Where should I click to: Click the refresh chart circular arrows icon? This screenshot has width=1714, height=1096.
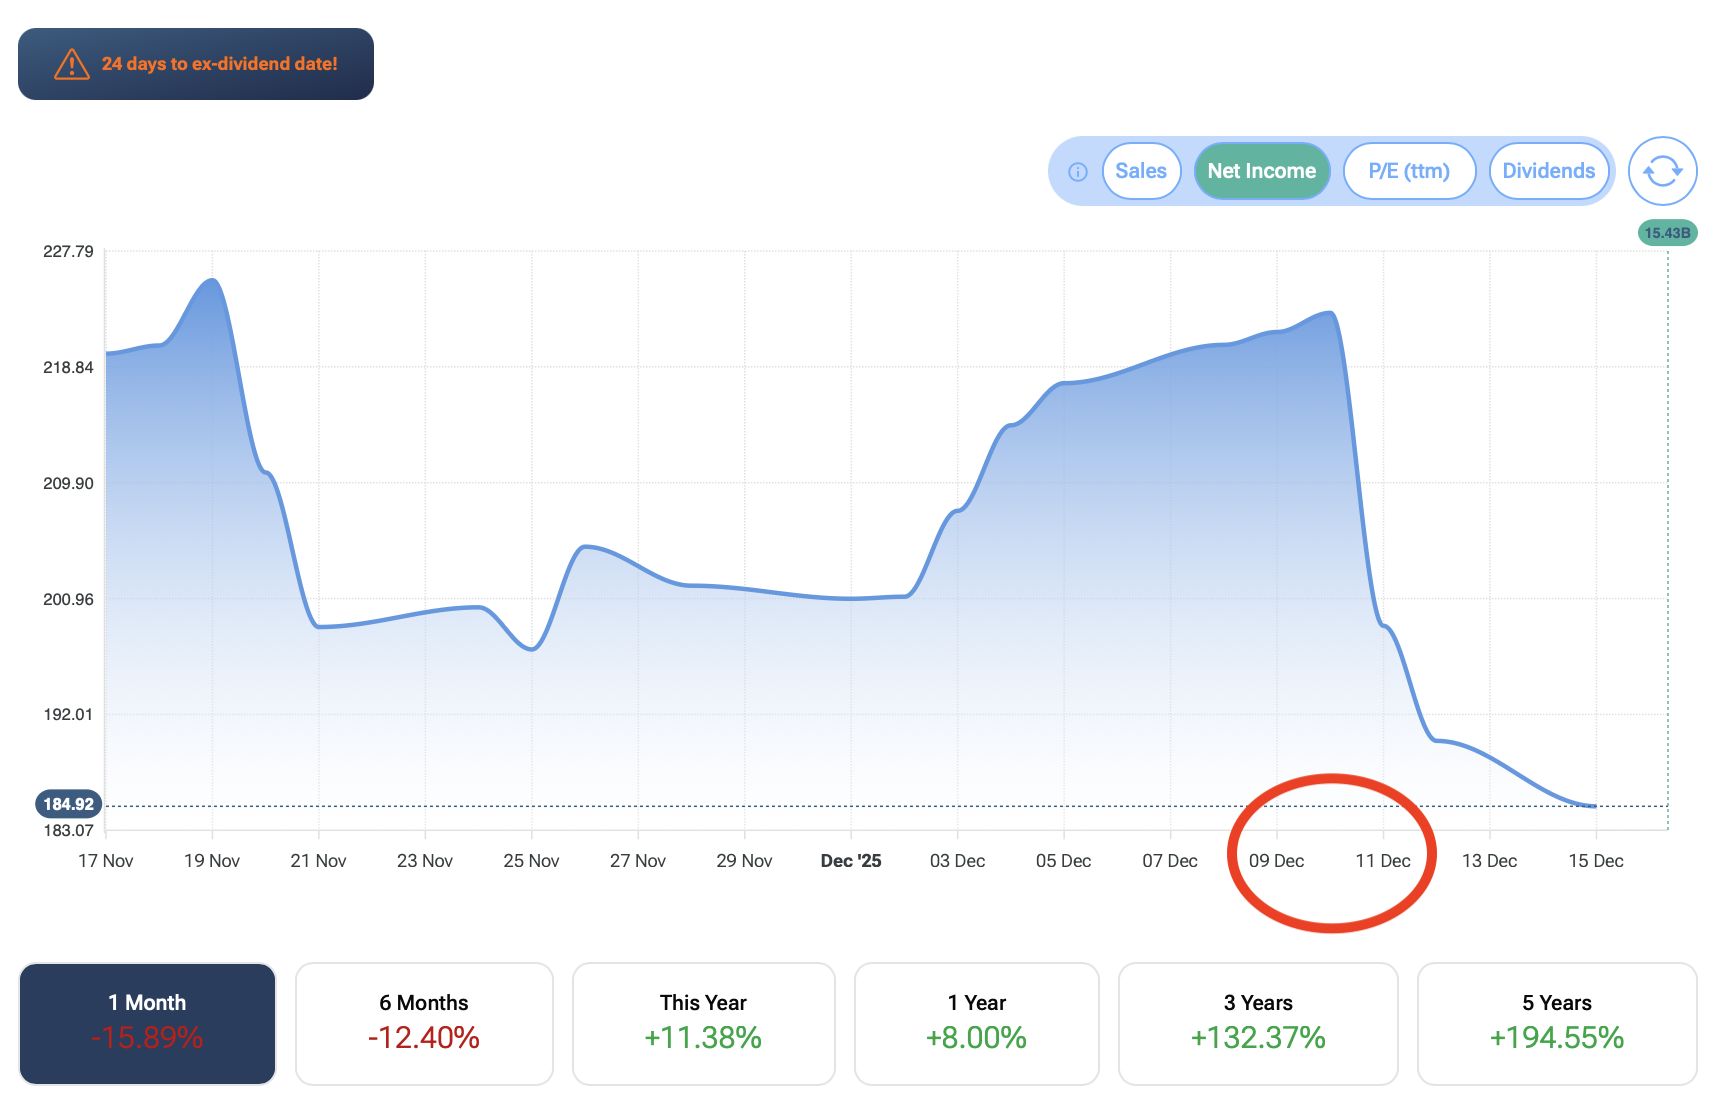point(1662,171)
